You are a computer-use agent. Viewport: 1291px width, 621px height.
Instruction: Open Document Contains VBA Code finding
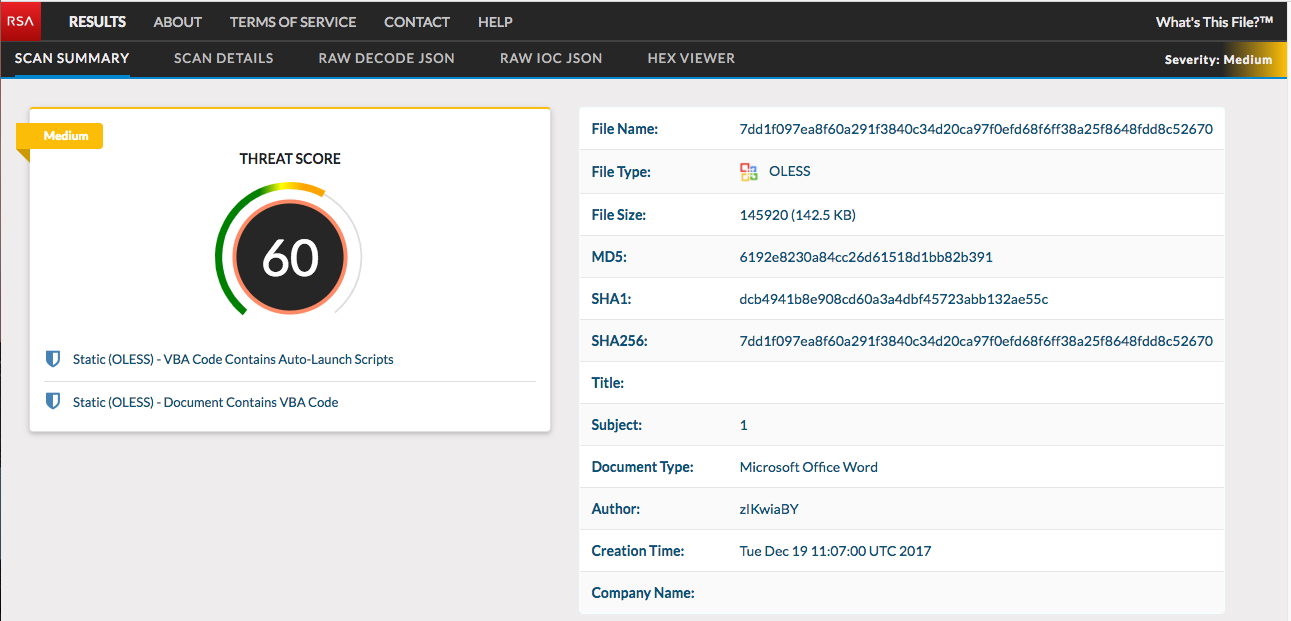(205, 402)
